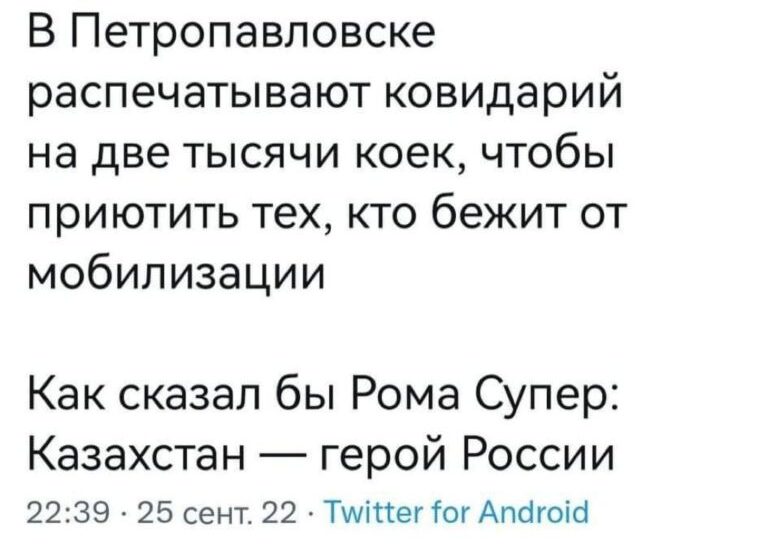
Task: Click the date 25 сент. 22
Action: (217, 513)
